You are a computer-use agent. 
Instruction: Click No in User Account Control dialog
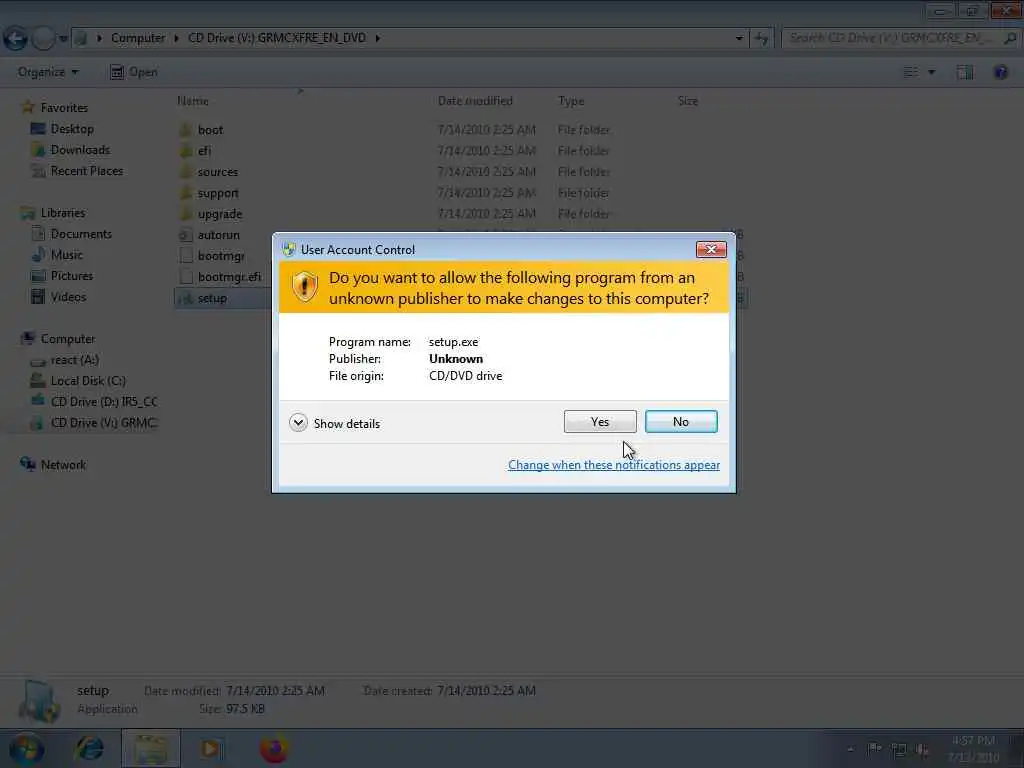coord(680,422)
